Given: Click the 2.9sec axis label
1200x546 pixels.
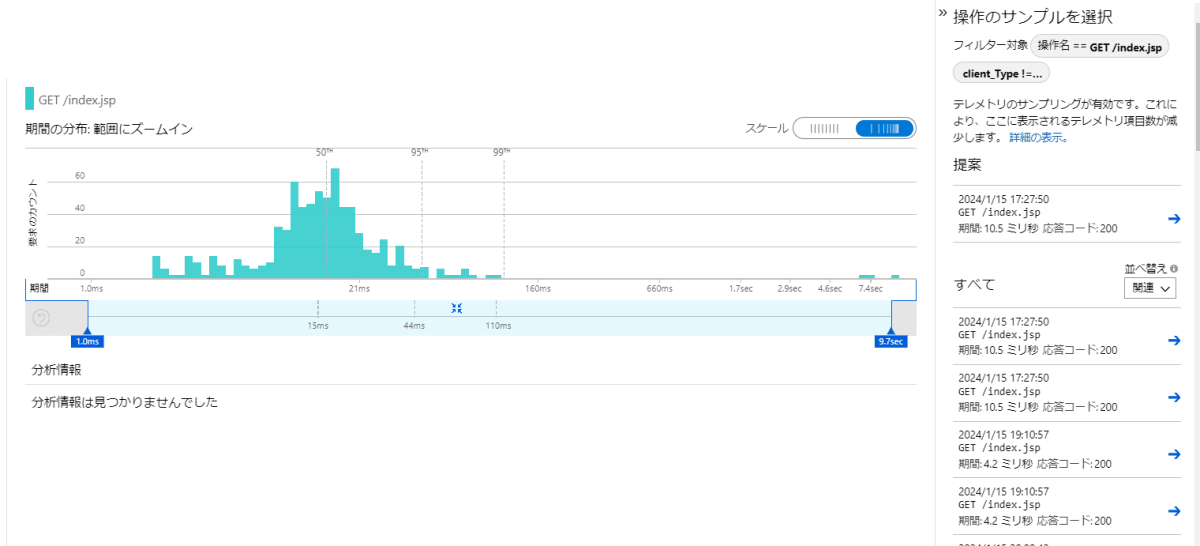Looking at the screenshot, I should (x=789, y=288).
